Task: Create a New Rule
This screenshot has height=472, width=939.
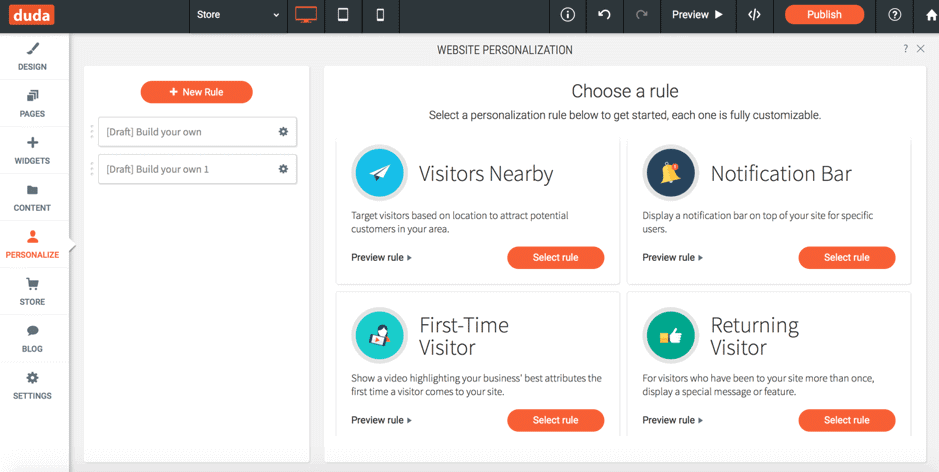Action: pyautogui.click(x=196, y=92)
